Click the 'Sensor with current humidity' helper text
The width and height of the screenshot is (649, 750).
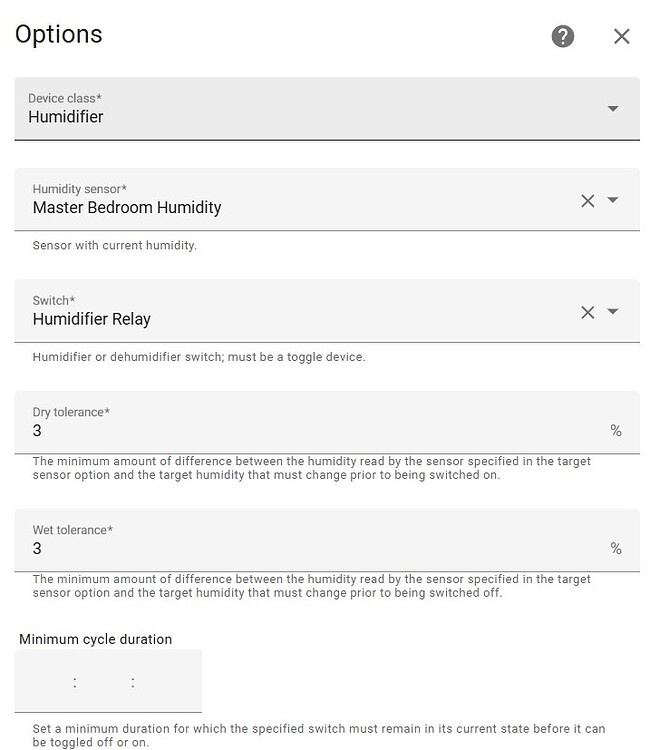click(x=115, y=245)
